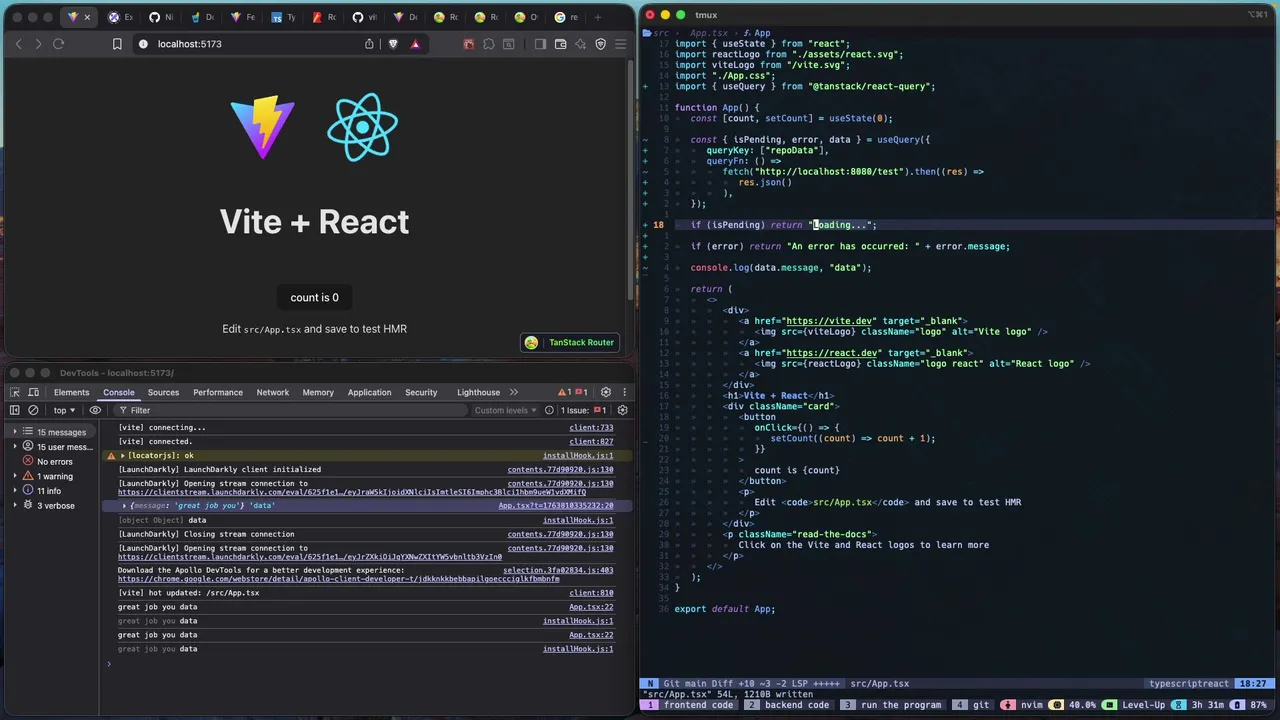Screen dimensions: 1280x720
Task: Open console settings gear
Action: click(x=622, y=410)
